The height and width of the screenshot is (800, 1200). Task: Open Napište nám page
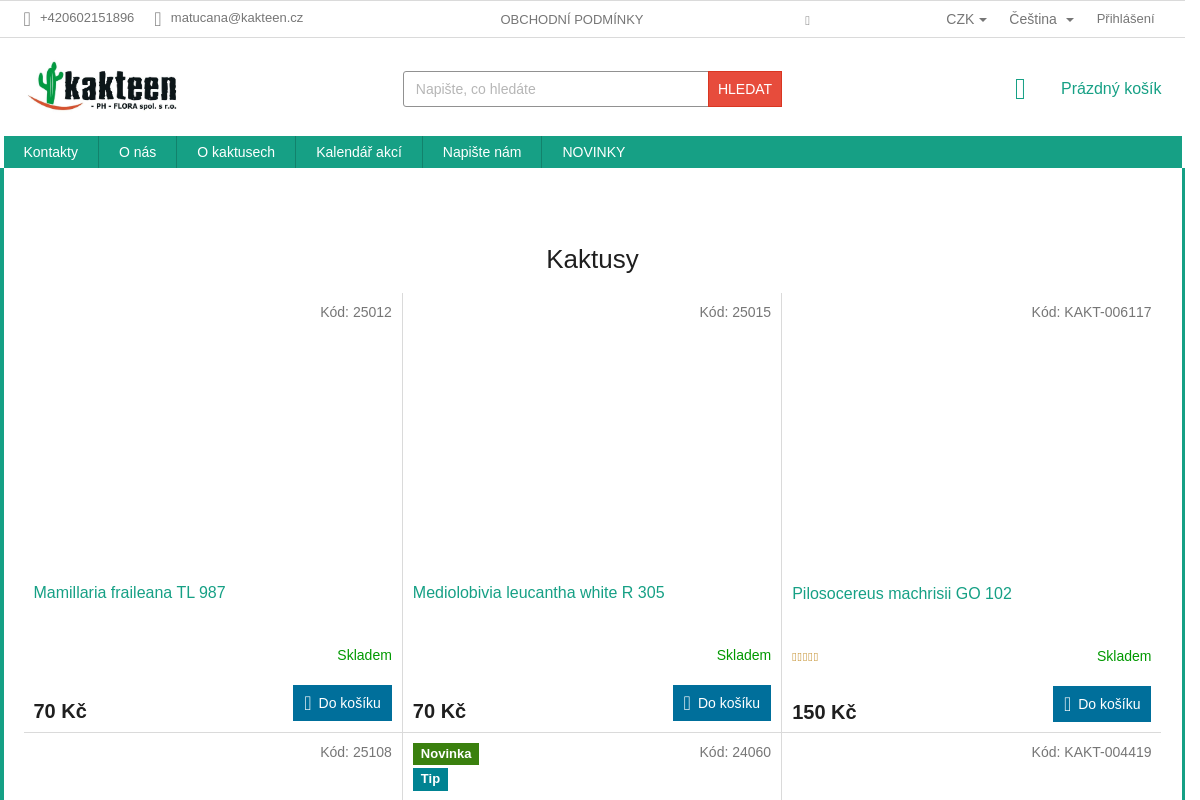point(482,152)
